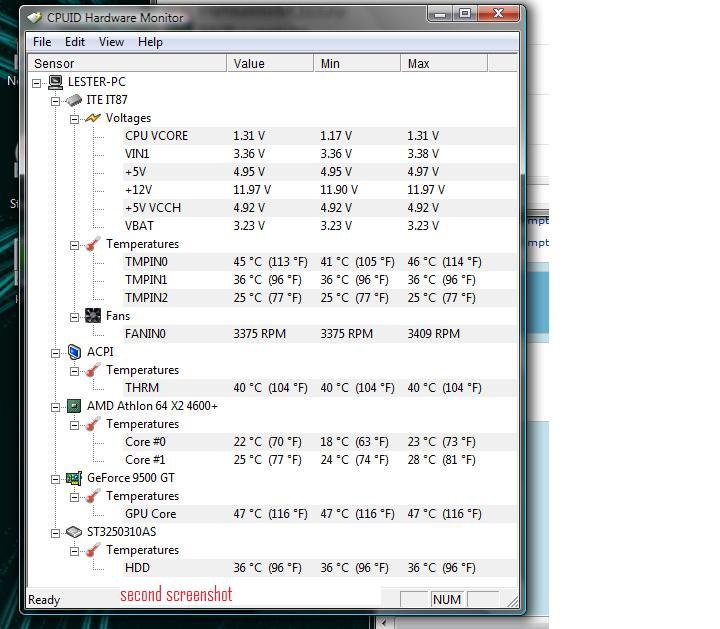This screenshot has height=629, width=720.
Task: Click the Sensor column header
Action: point(128,63)
